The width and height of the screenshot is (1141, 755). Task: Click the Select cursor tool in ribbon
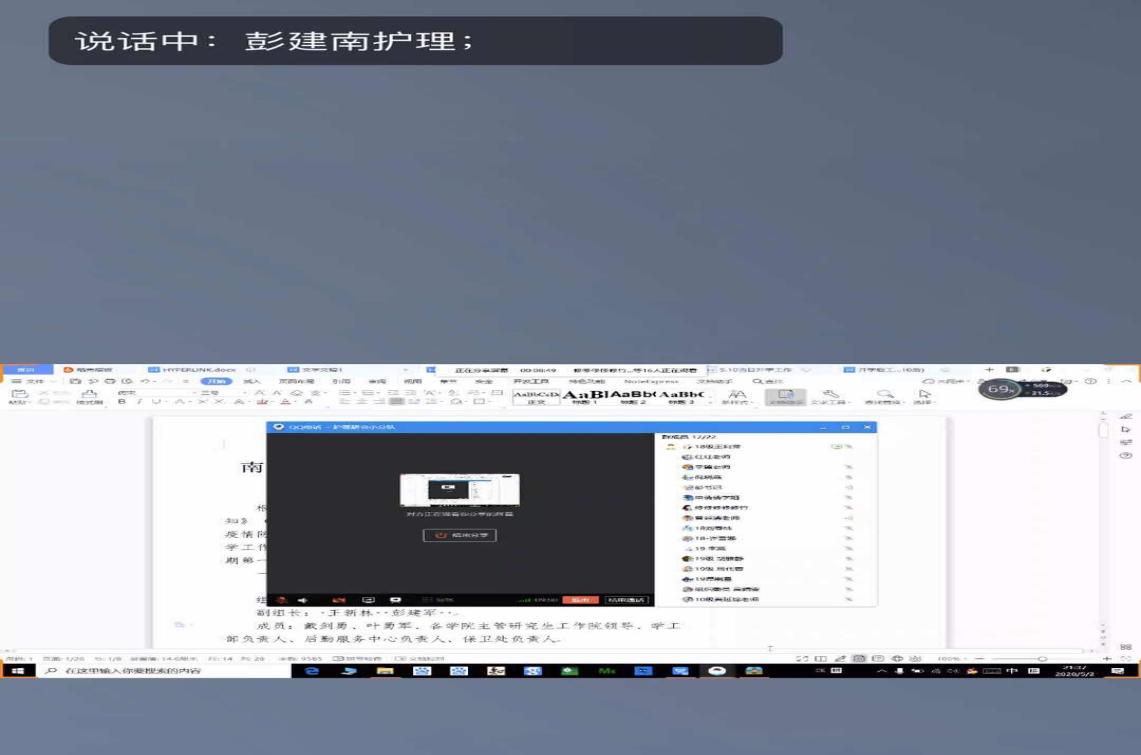[x=924, y=396]
